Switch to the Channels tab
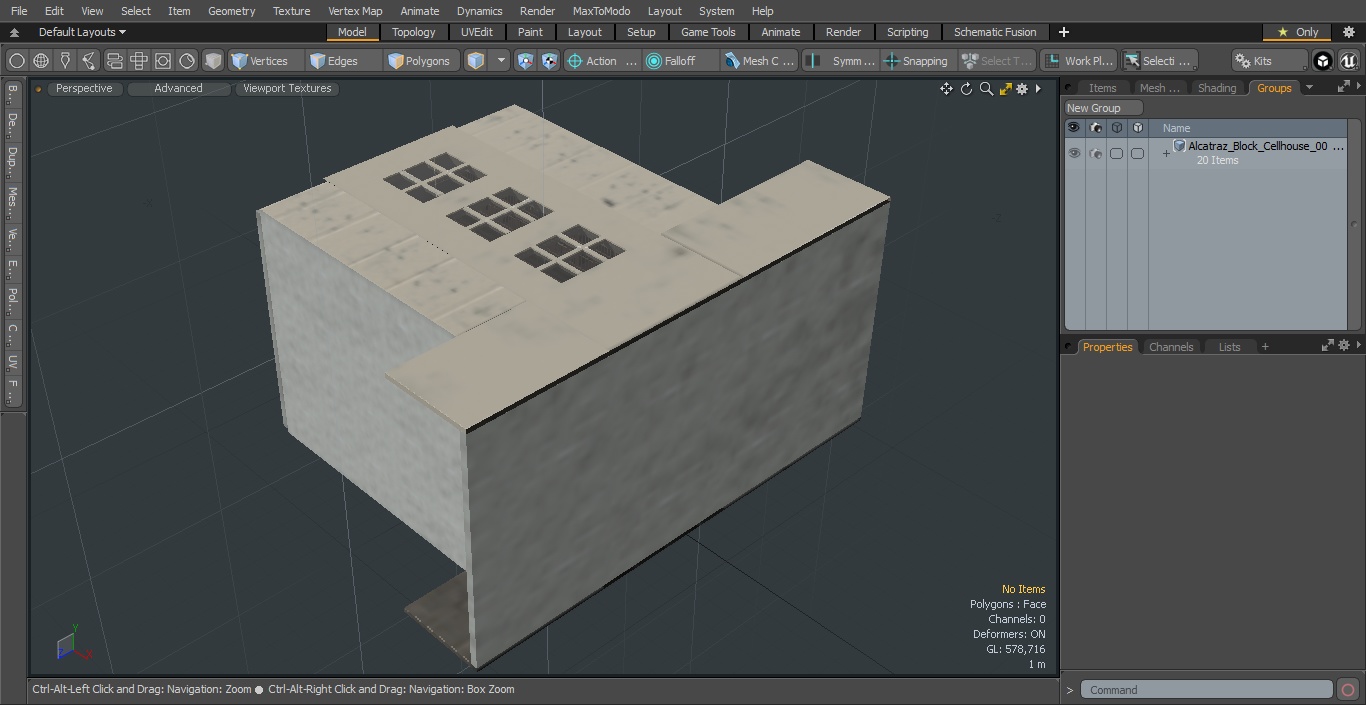Screen dimensions: 1366x705 [x=1171, y=347]
